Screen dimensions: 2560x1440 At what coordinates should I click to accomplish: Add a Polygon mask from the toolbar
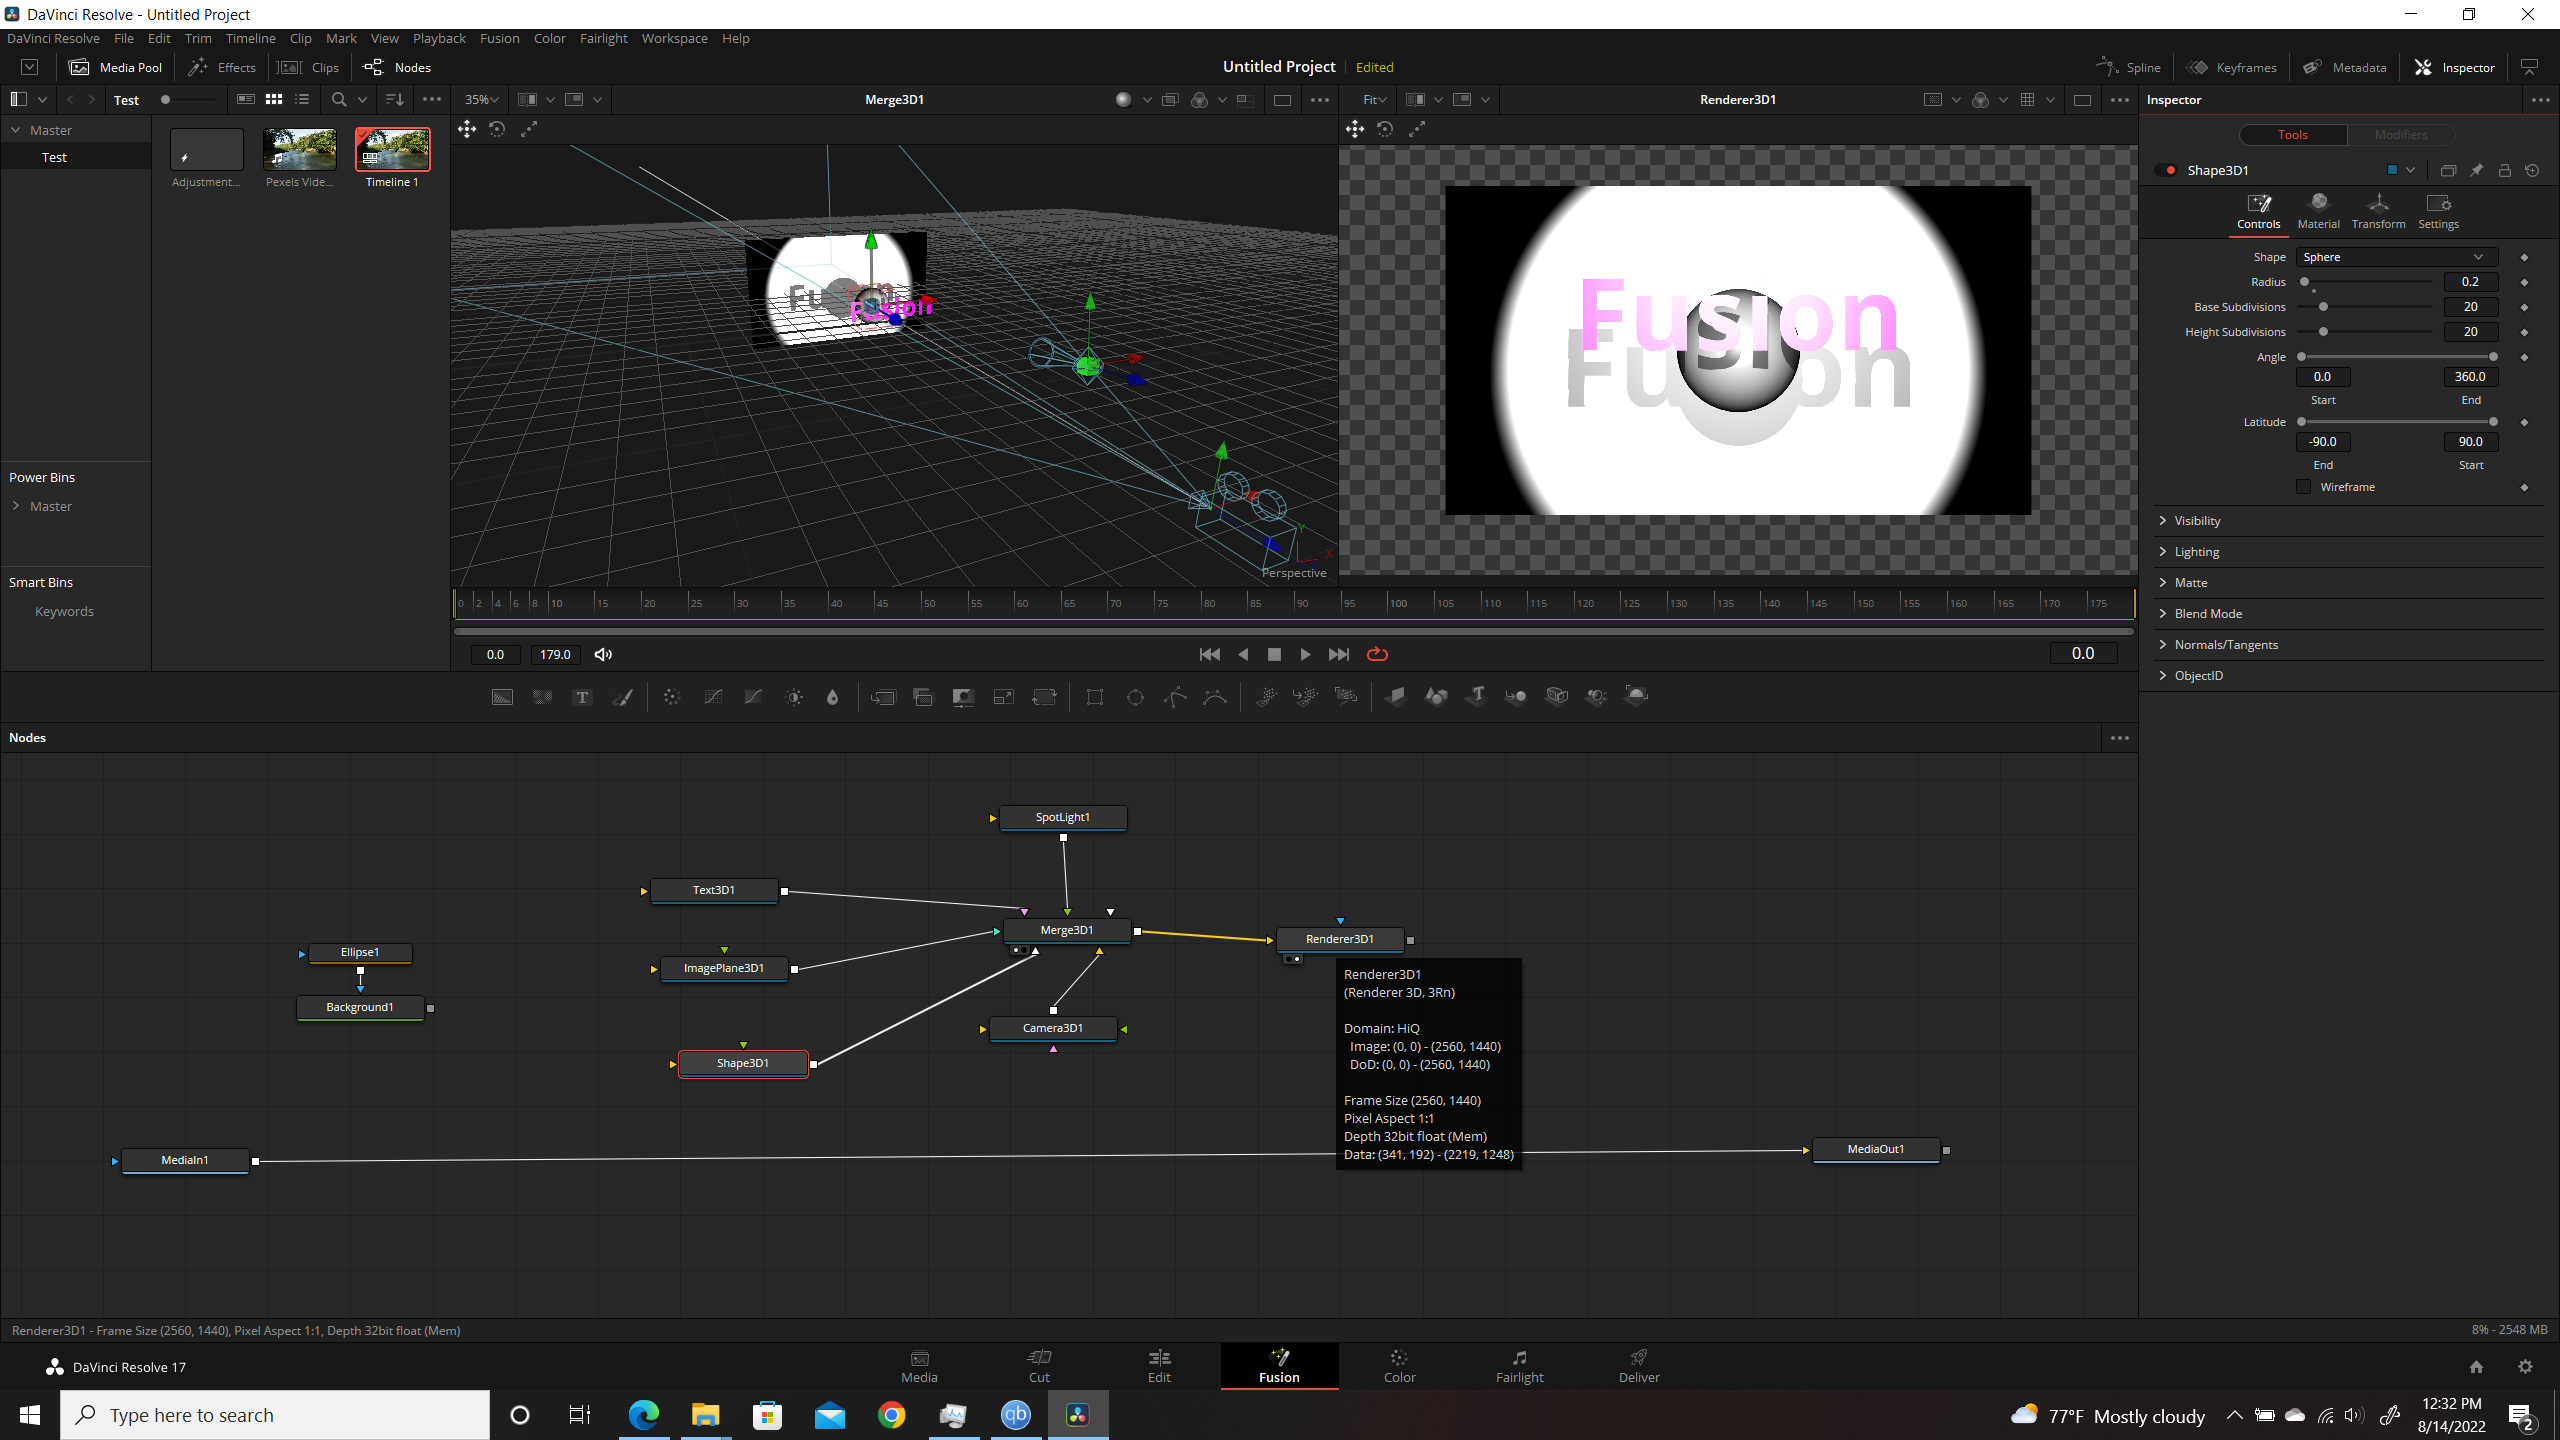tap(1175, 697)
